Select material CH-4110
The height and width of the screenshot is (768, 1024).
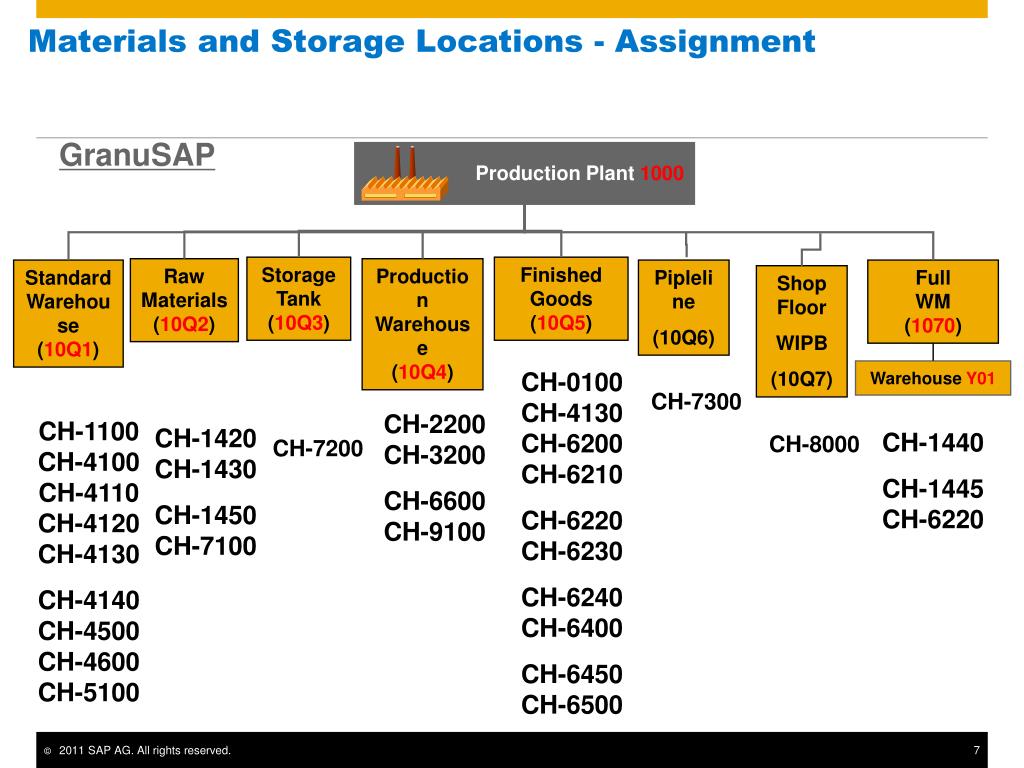(x=89, y=493)
